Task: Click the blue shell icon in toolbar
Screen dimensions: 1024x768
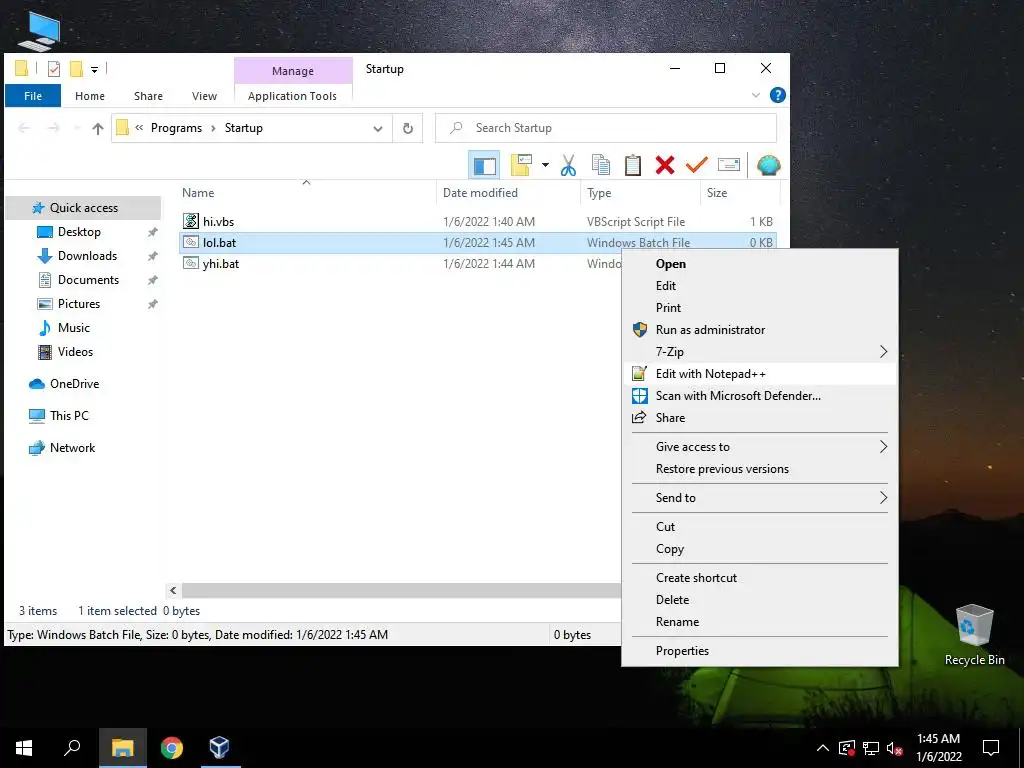Action: click(x=769, y=165)
